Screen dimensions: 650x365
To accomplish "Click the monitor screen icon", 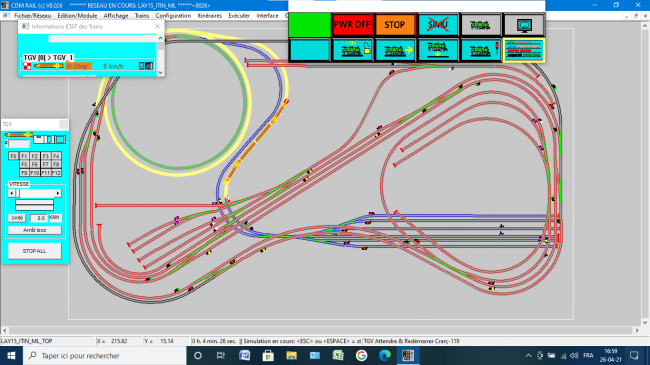I will click(524, 25).
